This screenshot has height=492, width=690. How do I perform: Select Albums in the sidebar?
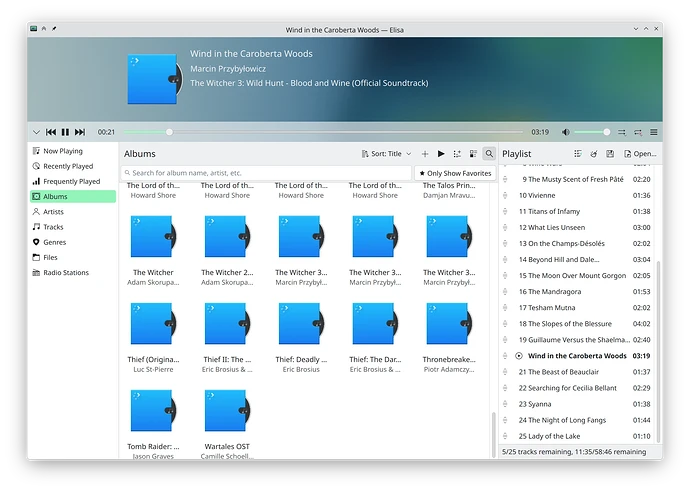(x=73, y=197)
